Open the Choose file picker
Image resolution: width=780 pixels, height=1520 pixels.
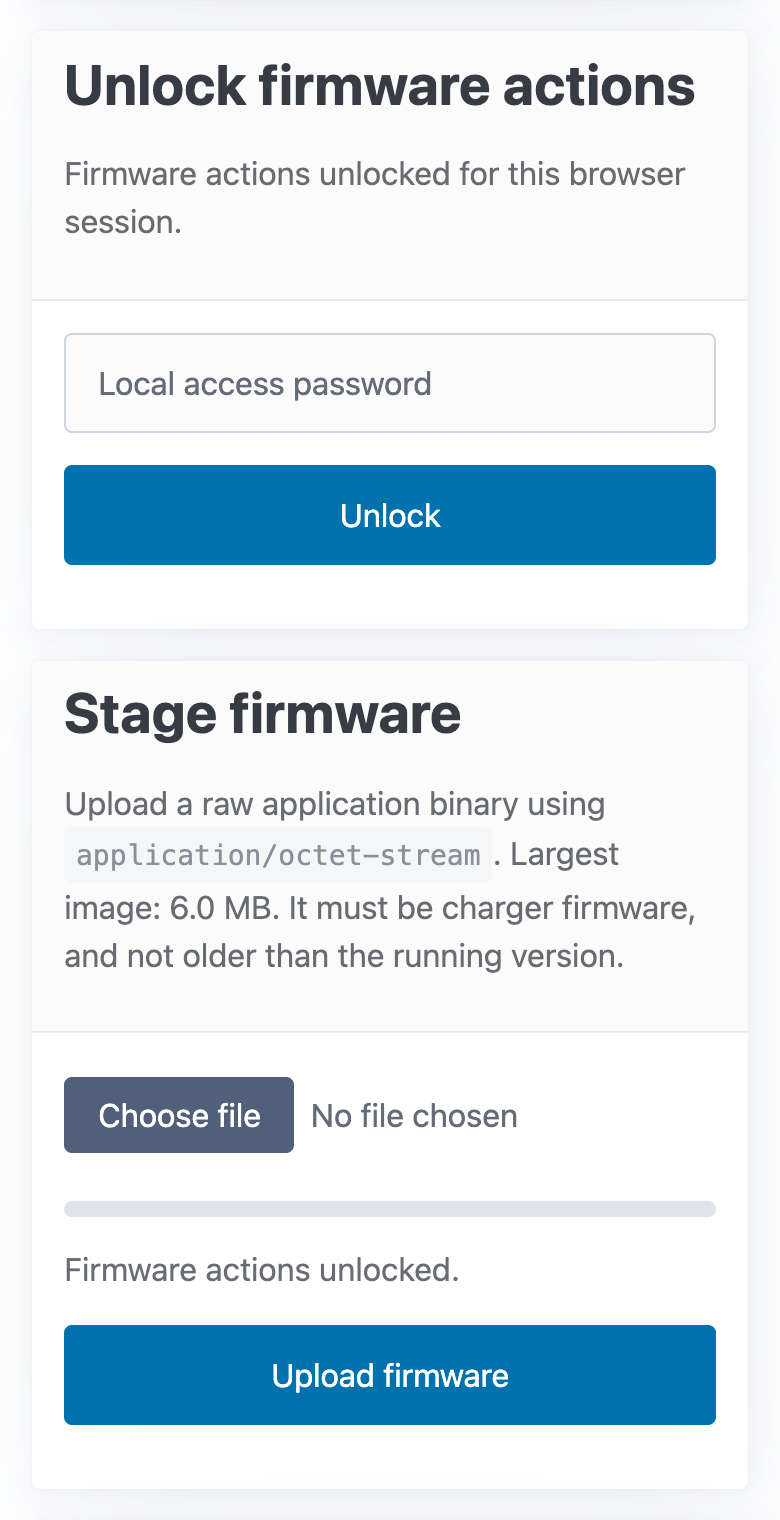(x=179, y=1115)
